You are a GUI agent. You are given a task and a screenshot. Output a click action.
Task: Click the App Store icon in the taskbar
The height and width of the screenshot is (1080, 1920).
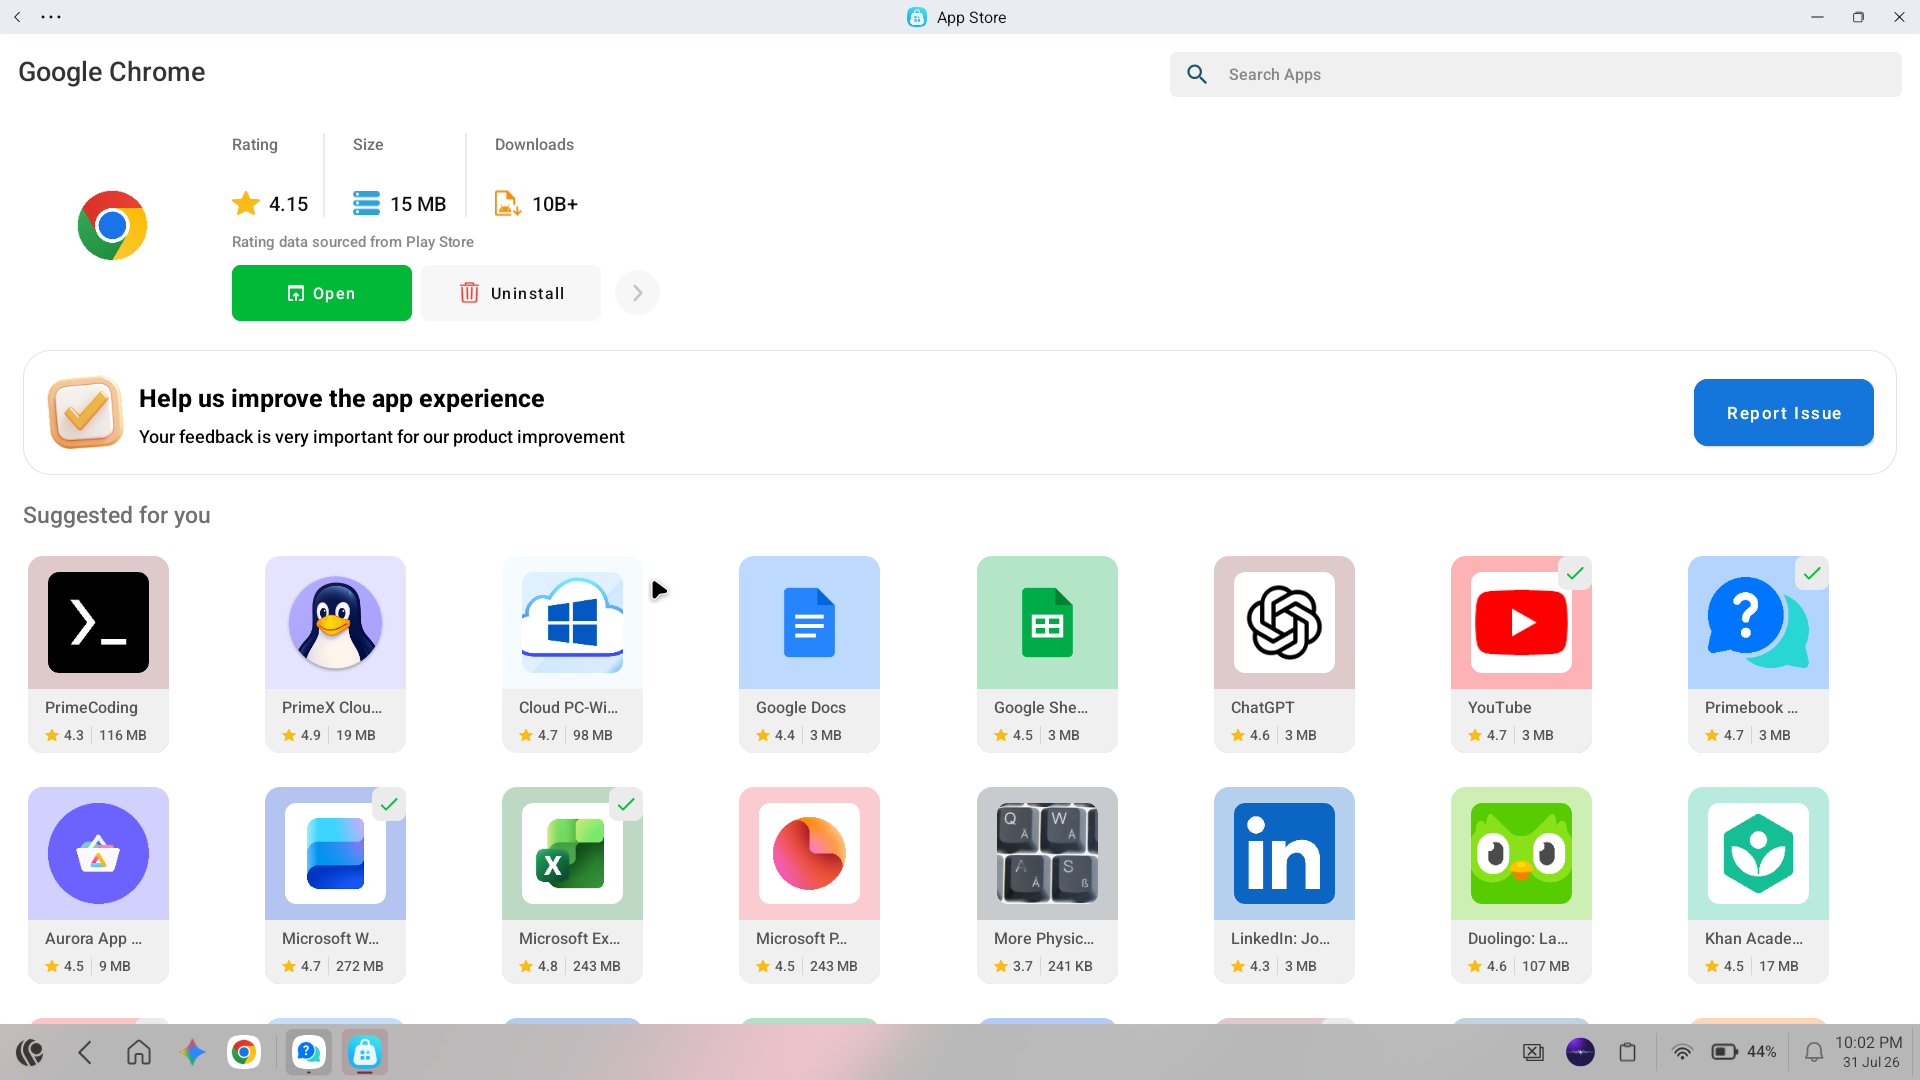[x=364, y=1052]
